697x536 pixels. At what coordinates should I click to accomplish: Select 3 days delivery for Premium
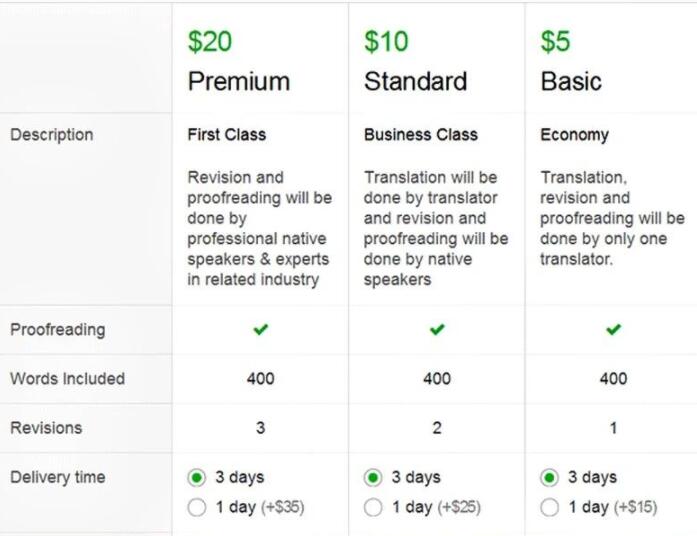pyautogui.click(x=196, y=478)
